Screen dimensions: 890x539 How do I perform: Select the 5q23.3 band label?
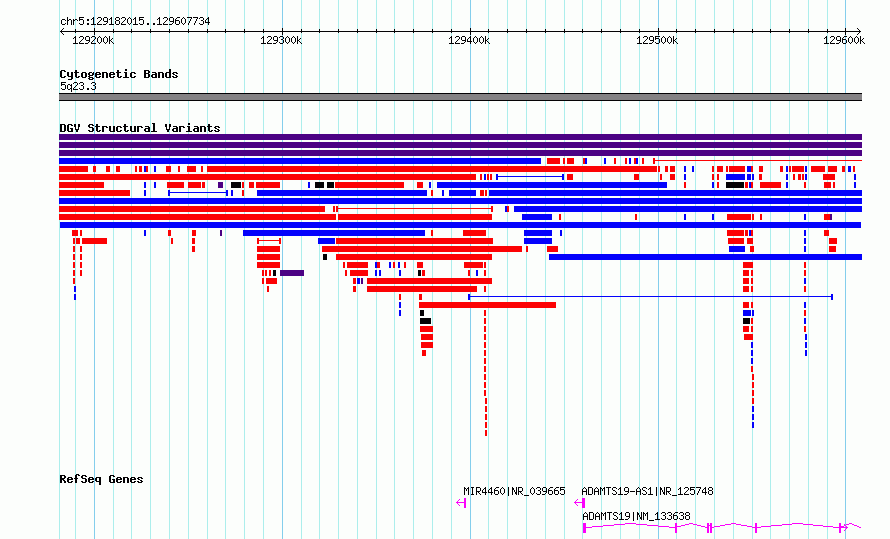(78, 86)
